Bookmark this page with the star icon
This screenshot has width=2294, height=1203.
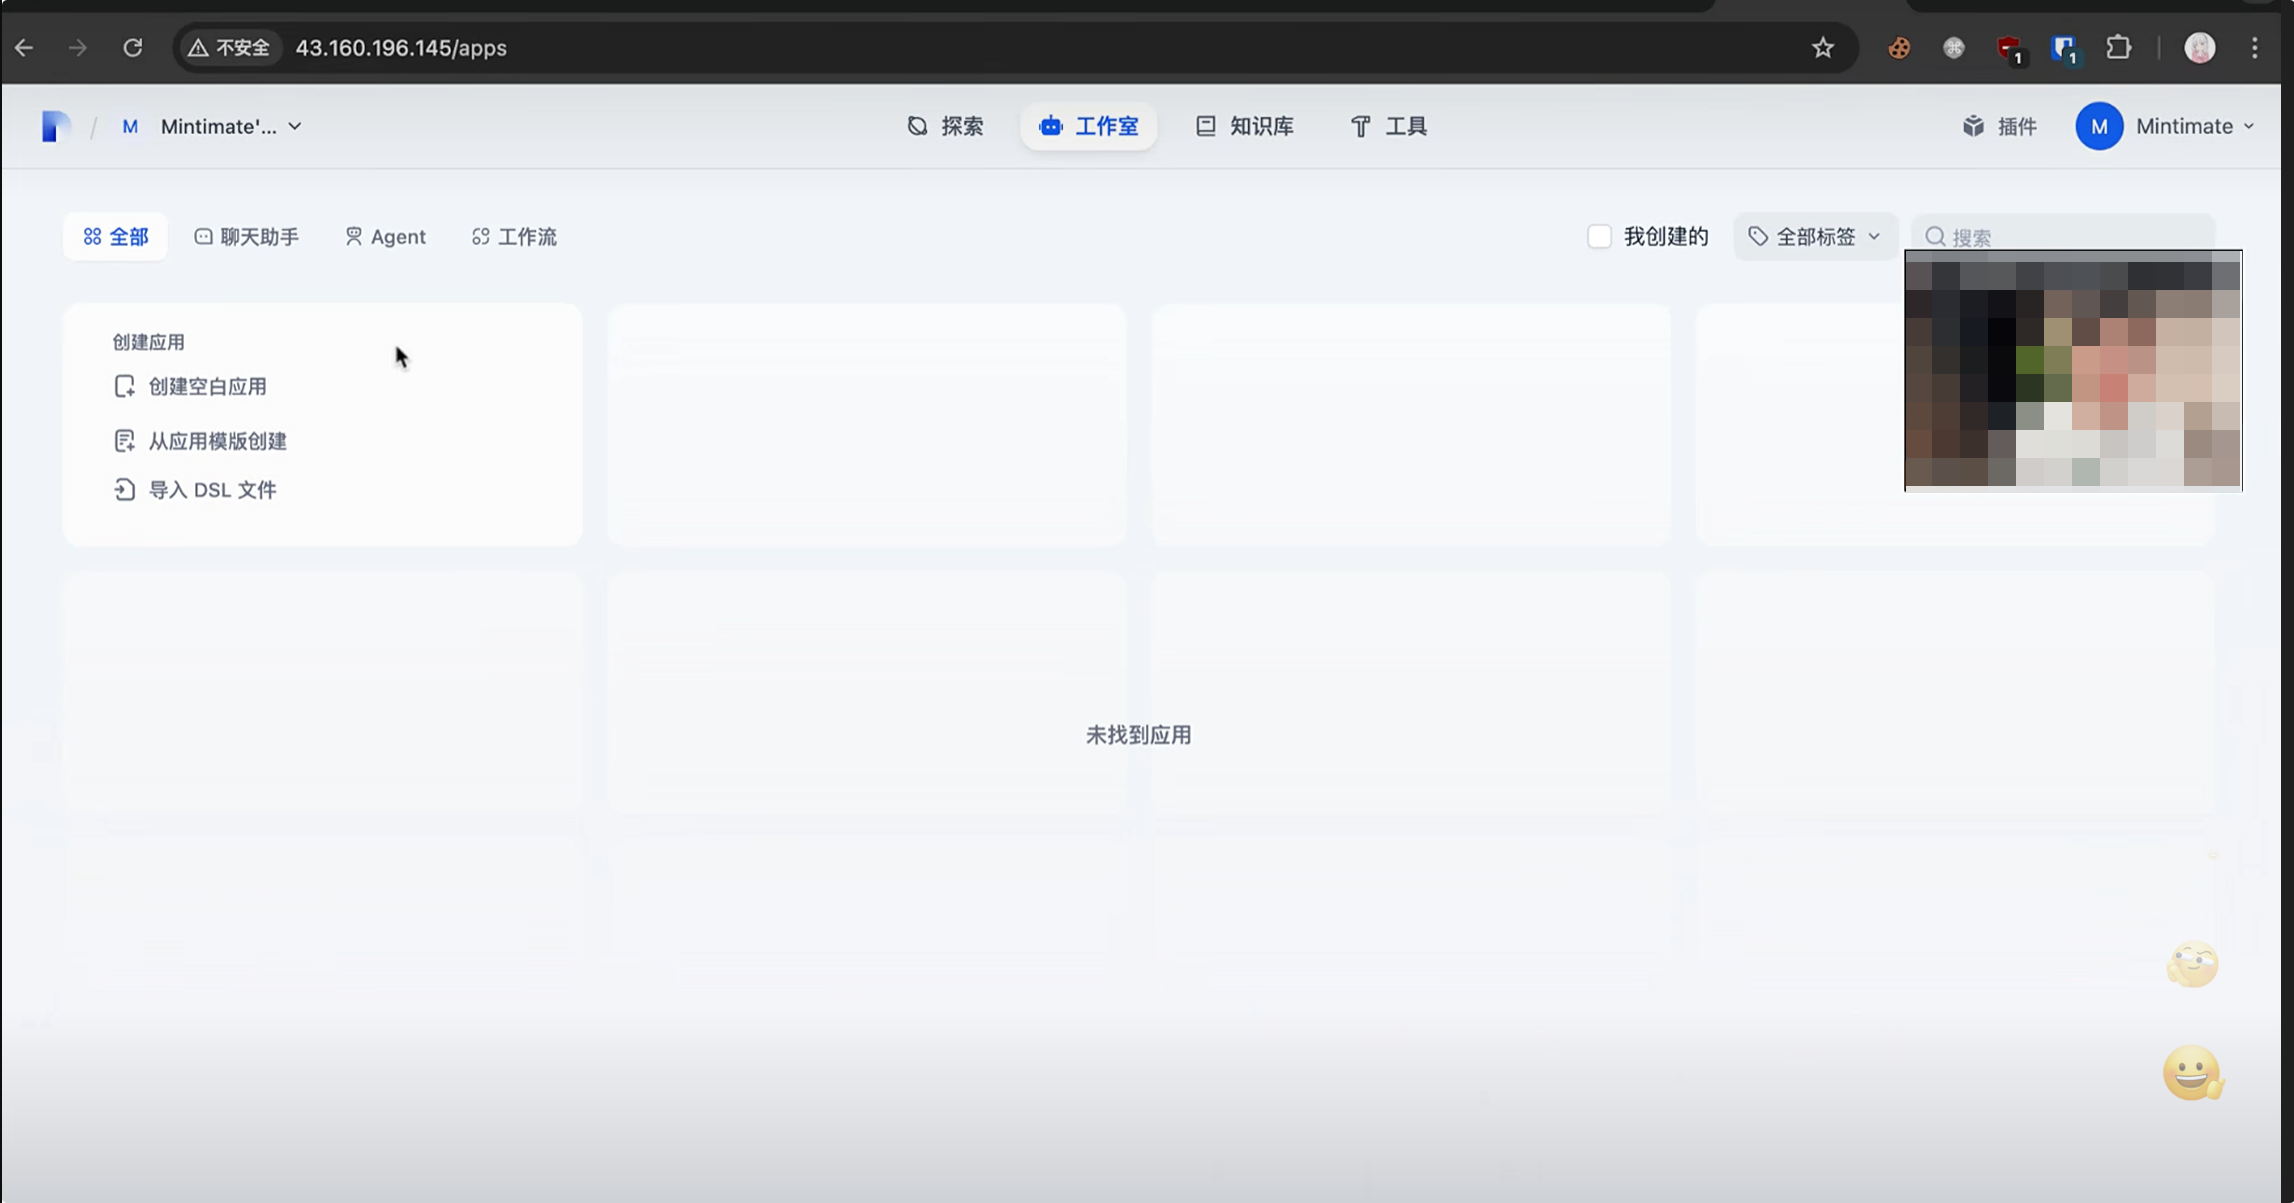tap(1822, 47)
